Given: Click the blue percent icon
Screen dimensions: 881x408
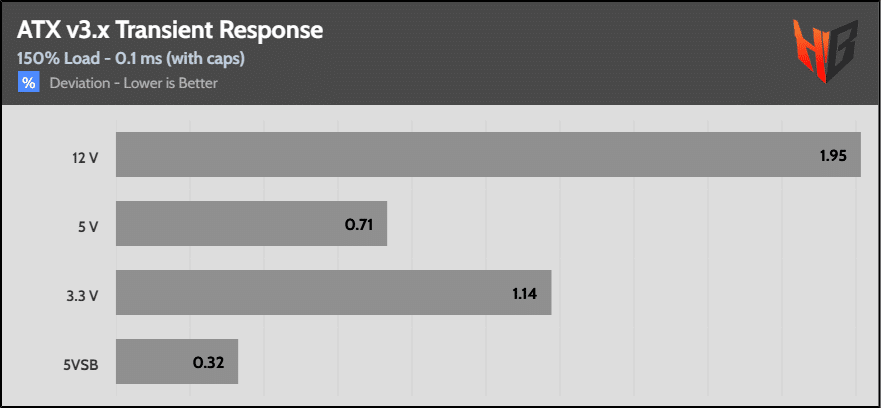Looking at the screenshot, I should tap(28, 83).
